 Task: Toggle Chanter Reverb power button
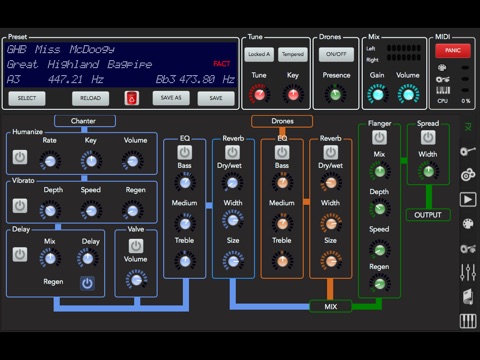(232, 153)
